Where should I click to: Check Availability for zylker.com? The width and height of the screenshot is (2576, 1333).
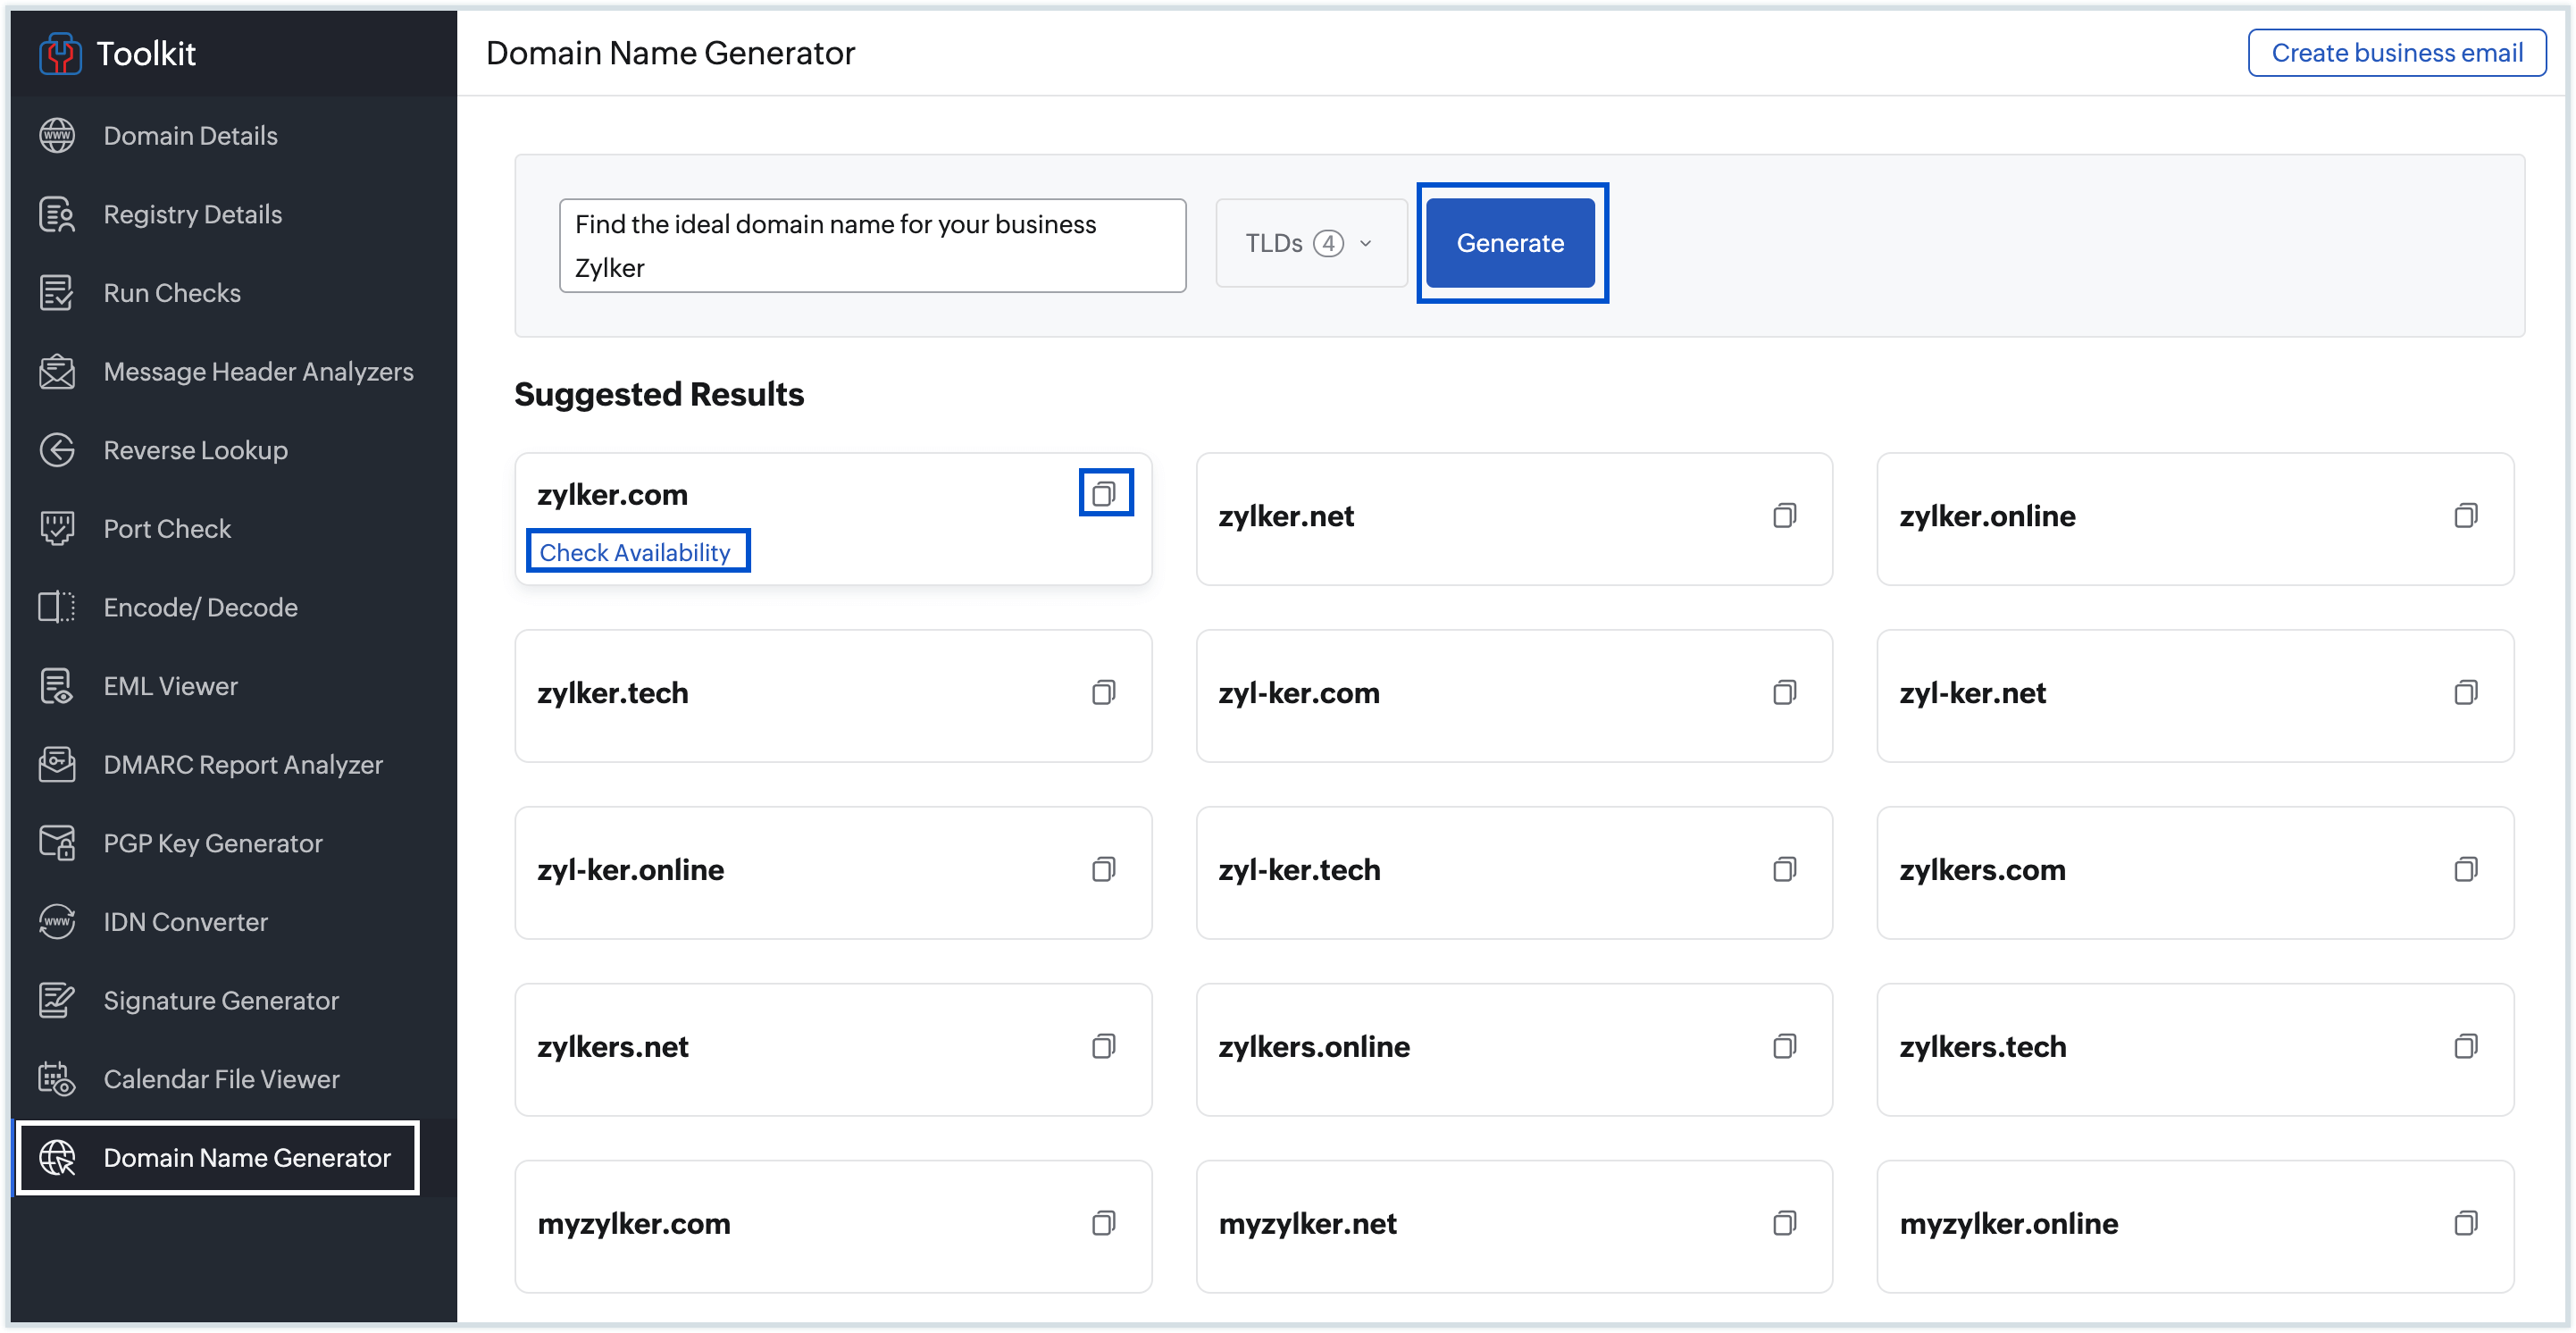tap(637, 551)
